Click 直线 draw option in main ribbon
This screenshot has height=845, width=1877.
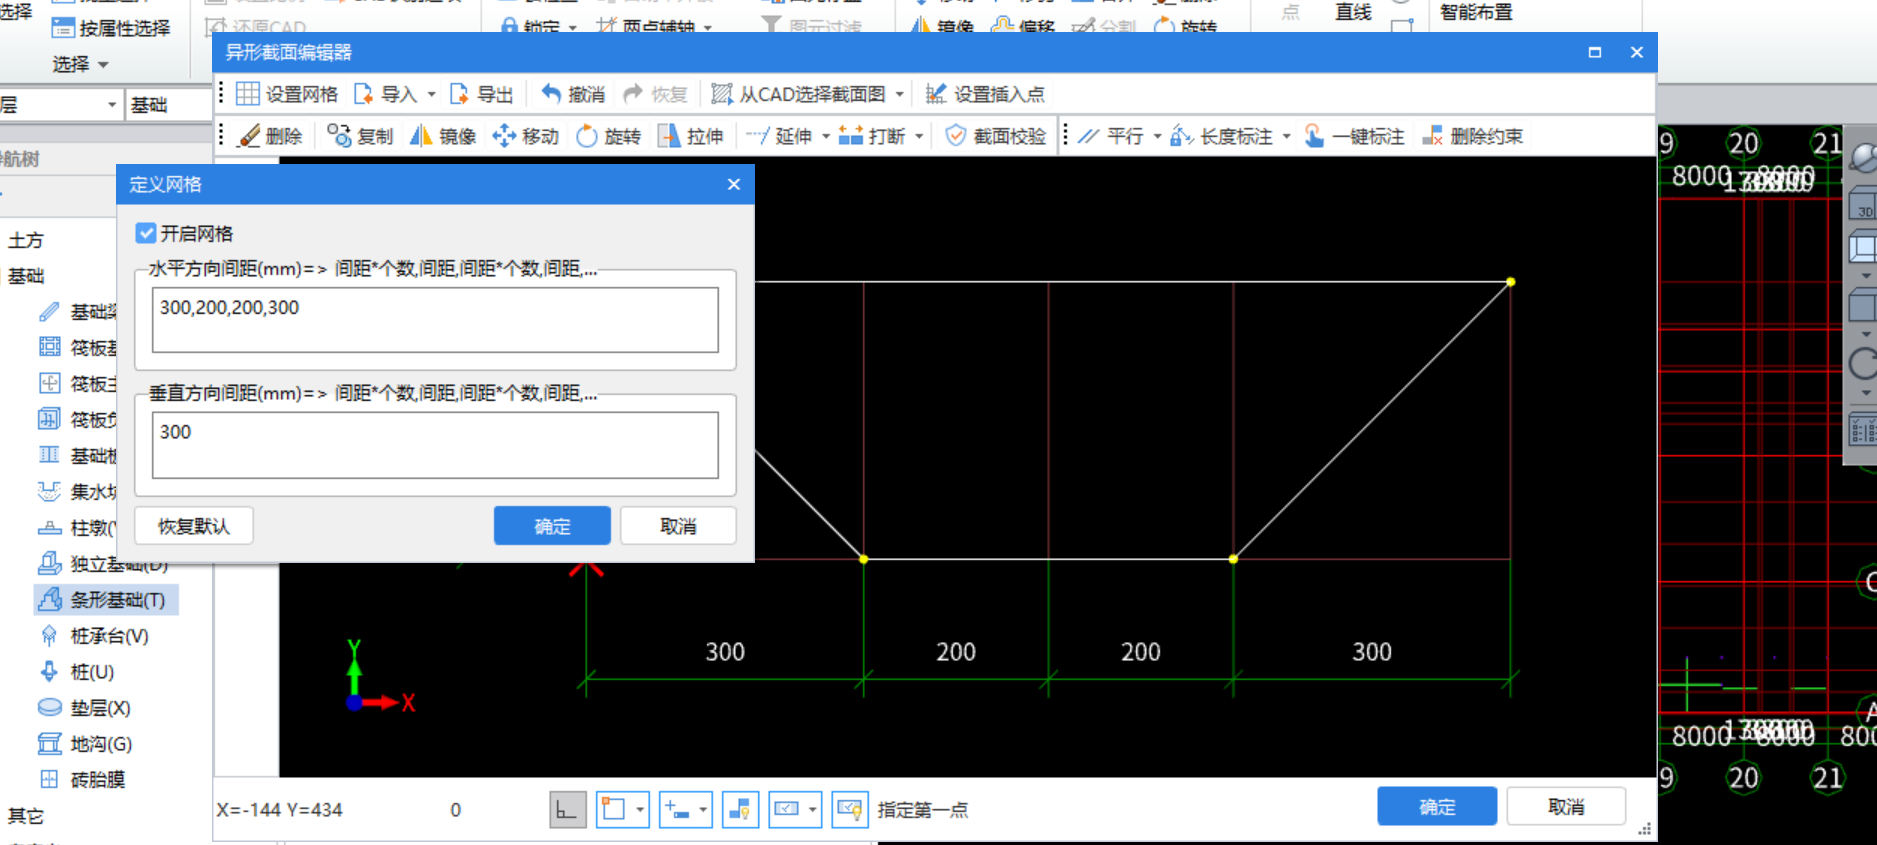(x=1353, y=12)
